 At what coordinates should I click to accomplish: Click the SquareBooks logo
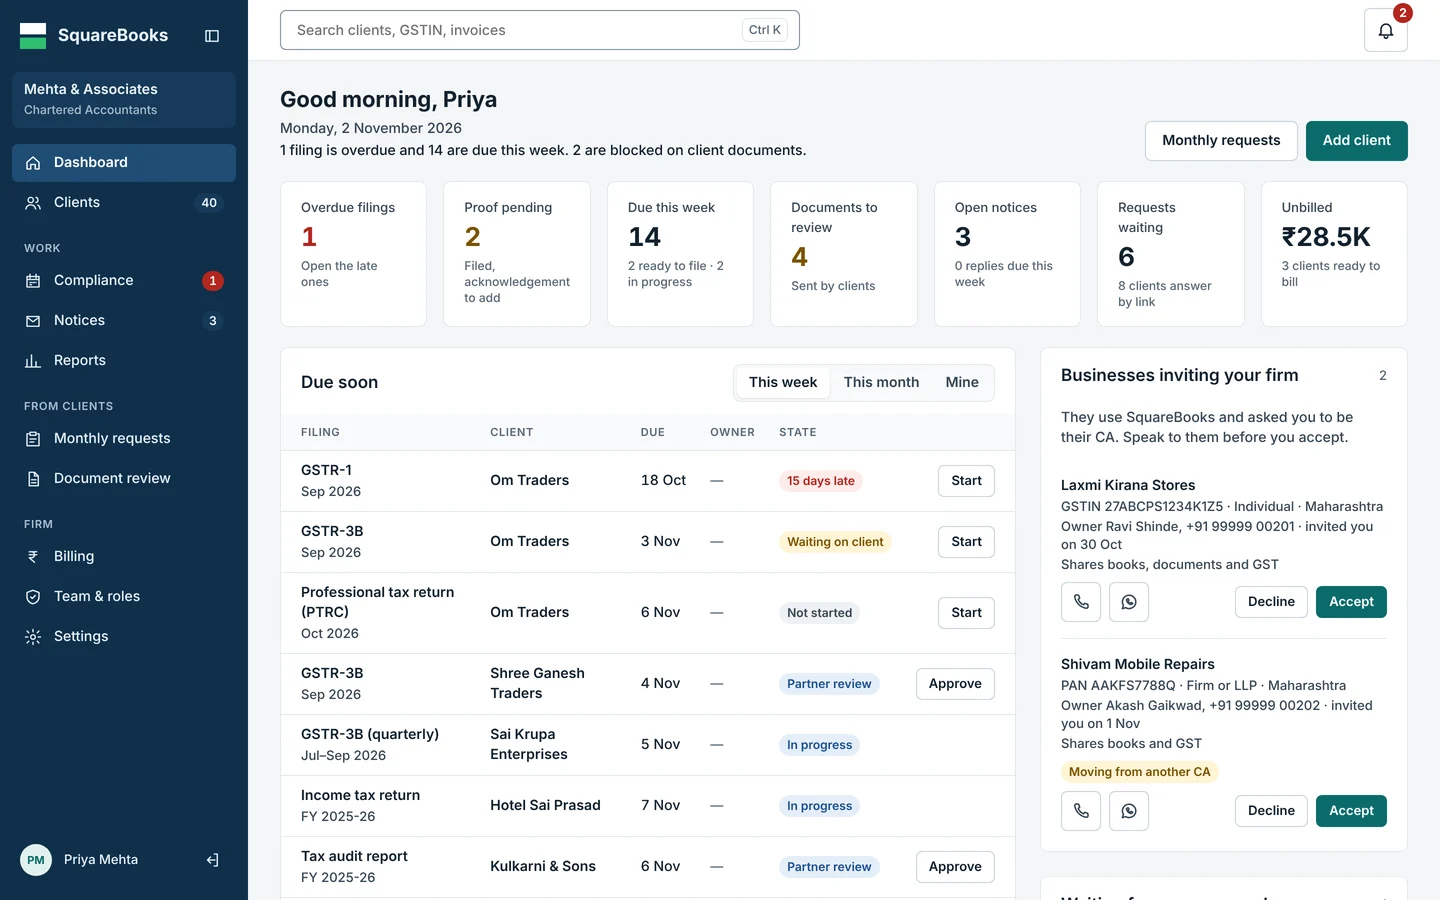[94, 36]
